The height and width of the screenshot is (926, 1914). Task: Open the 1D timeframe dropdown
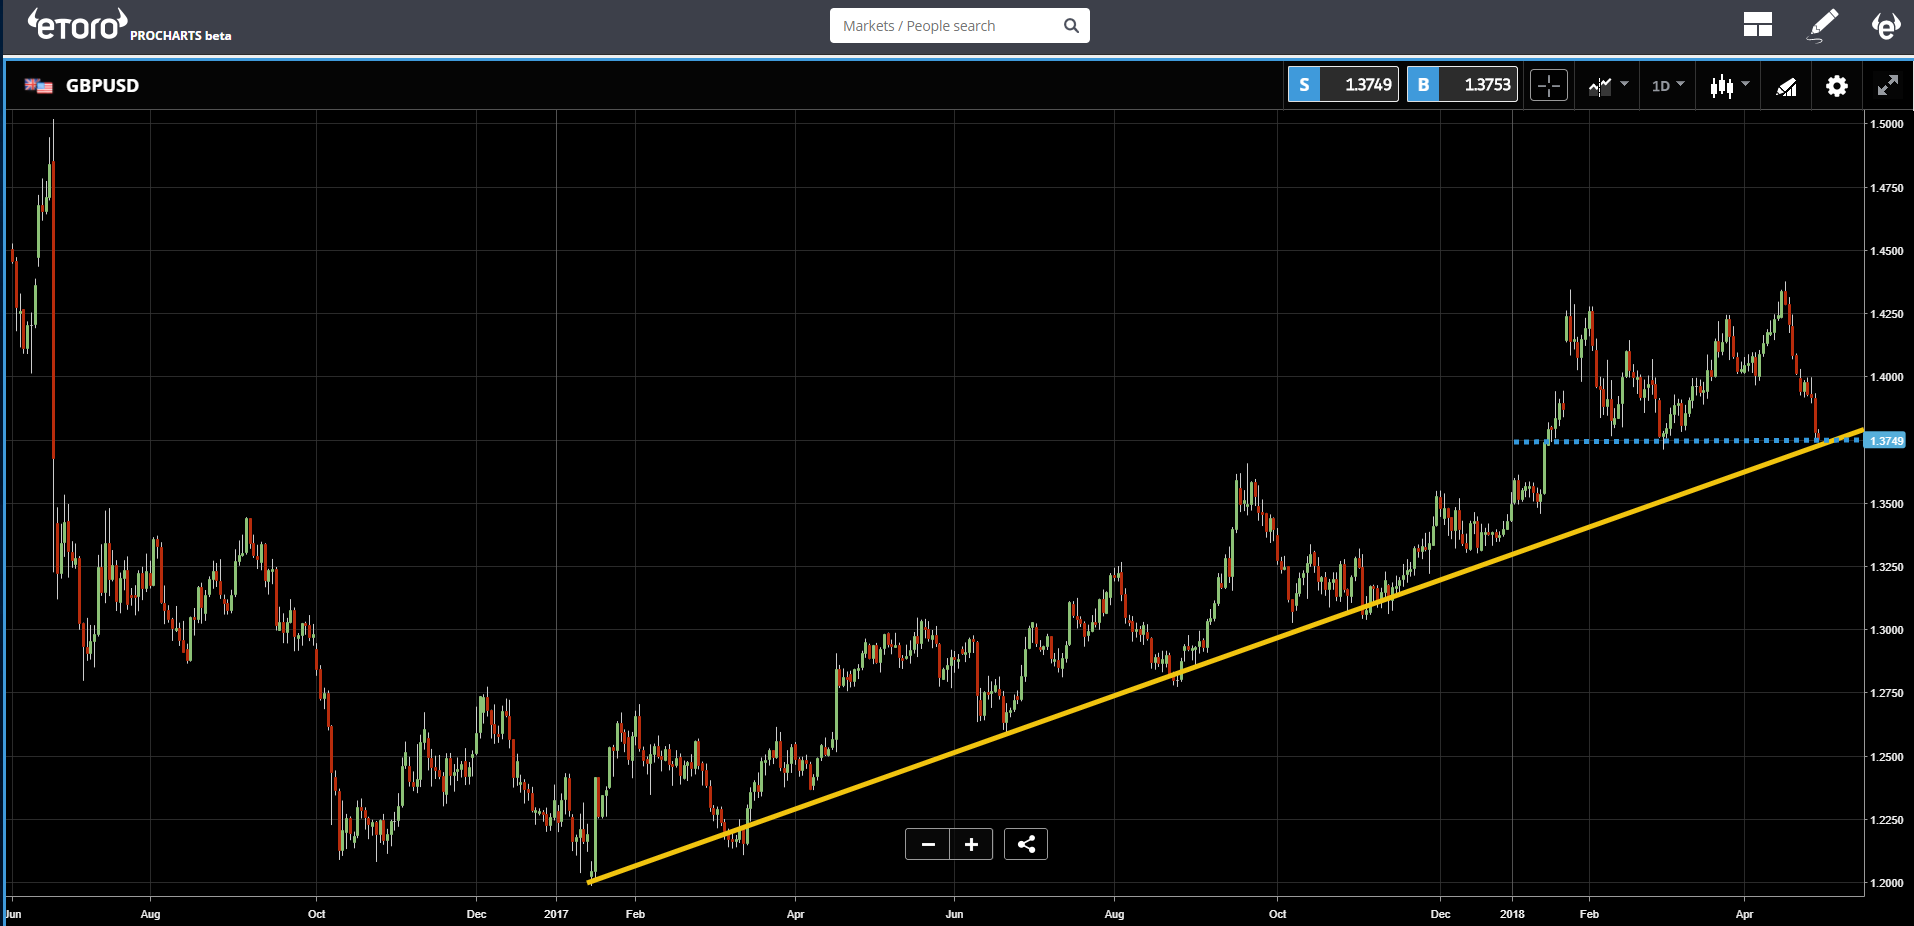[x=1663, y=85]
